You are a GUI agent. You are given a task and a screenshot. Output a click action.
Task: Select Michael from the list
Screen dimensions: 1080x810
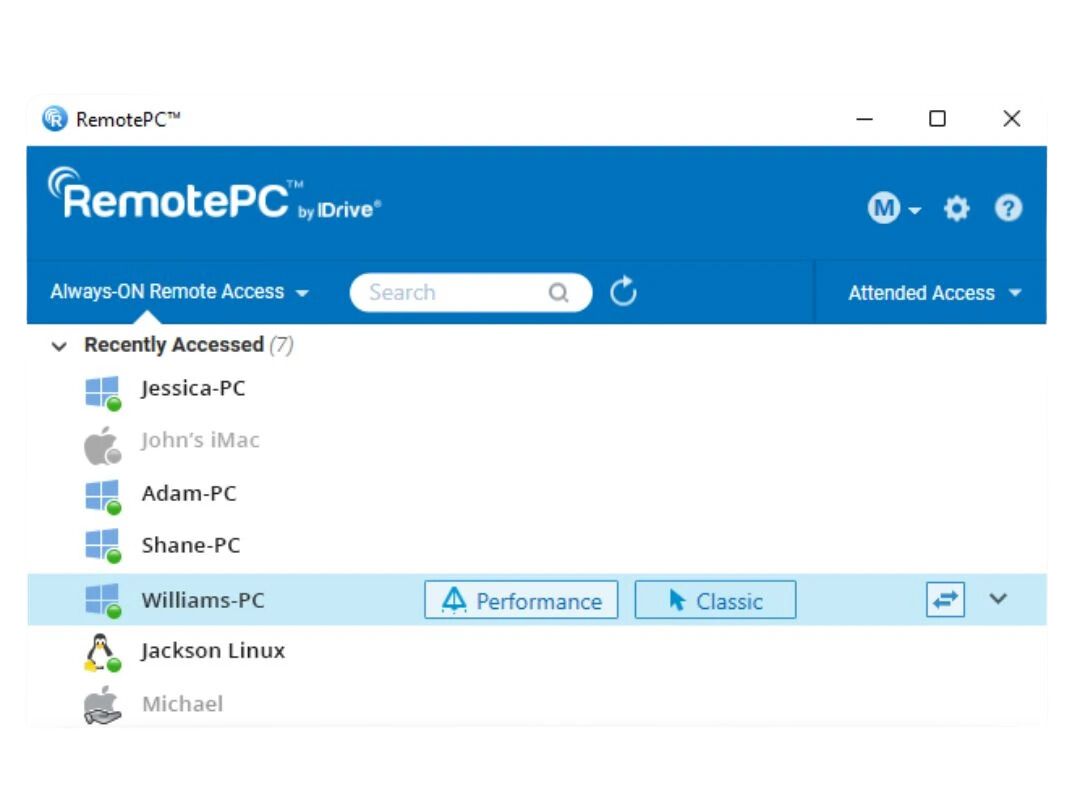pyautogui.click(x=183, y=704)
